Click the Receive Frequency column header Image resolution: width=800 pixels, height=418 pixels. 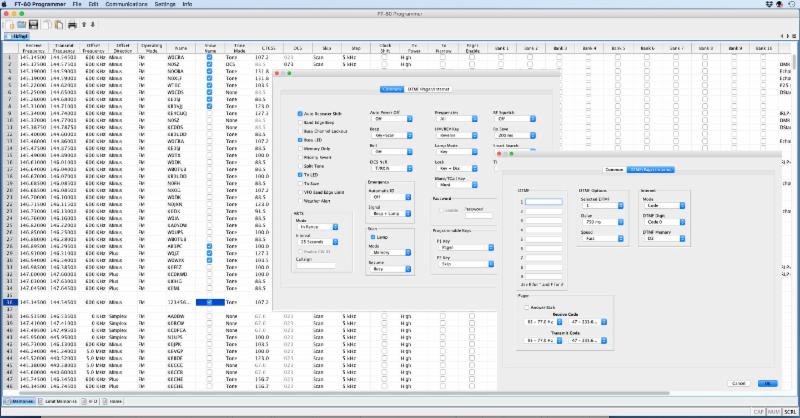tap(33, 48)
